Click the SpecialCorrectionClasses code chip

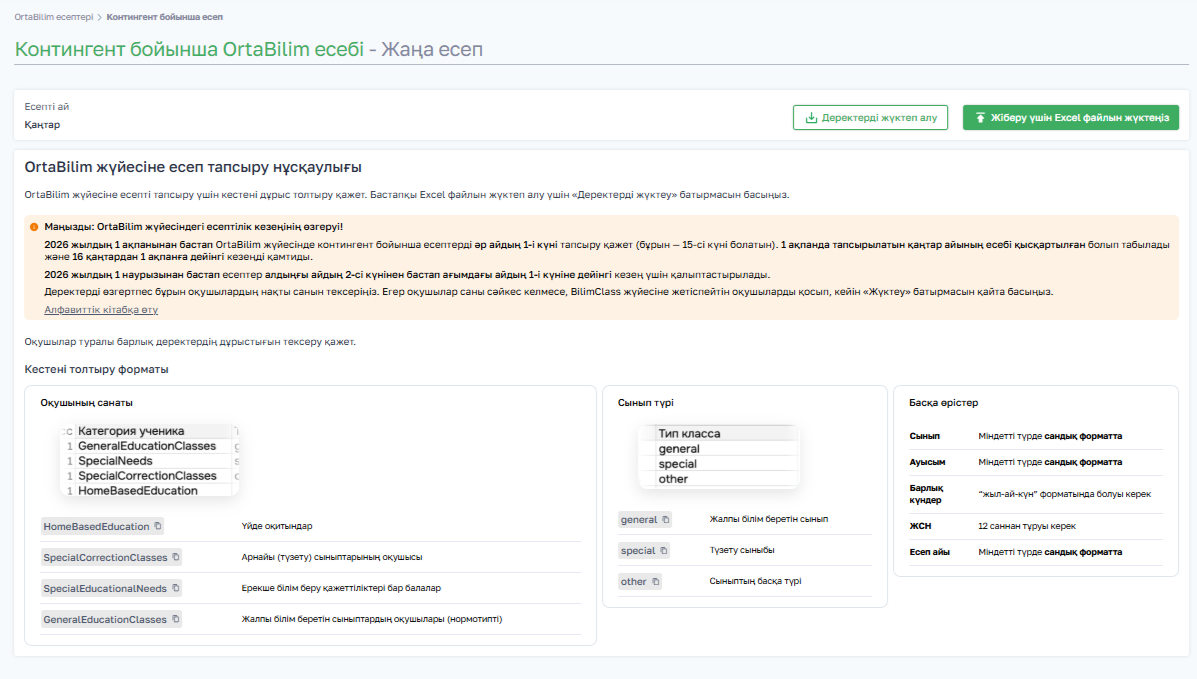coord(111,557)
